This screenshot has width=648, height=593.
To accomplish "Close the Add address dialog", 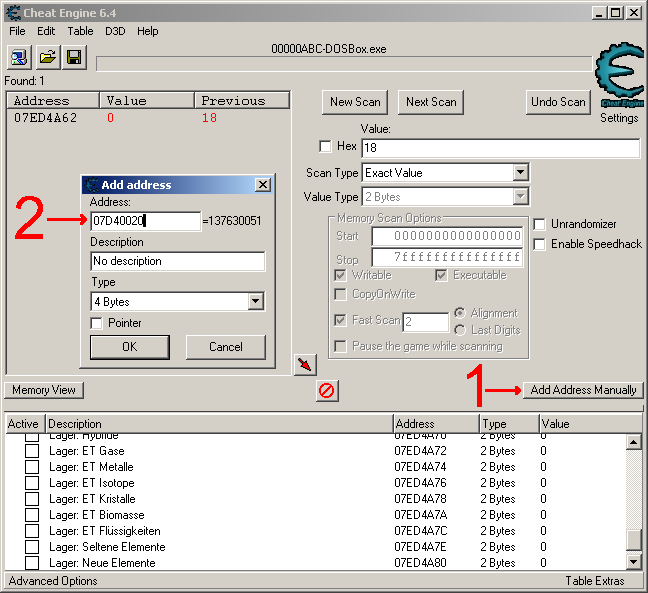I will [263, 185].
